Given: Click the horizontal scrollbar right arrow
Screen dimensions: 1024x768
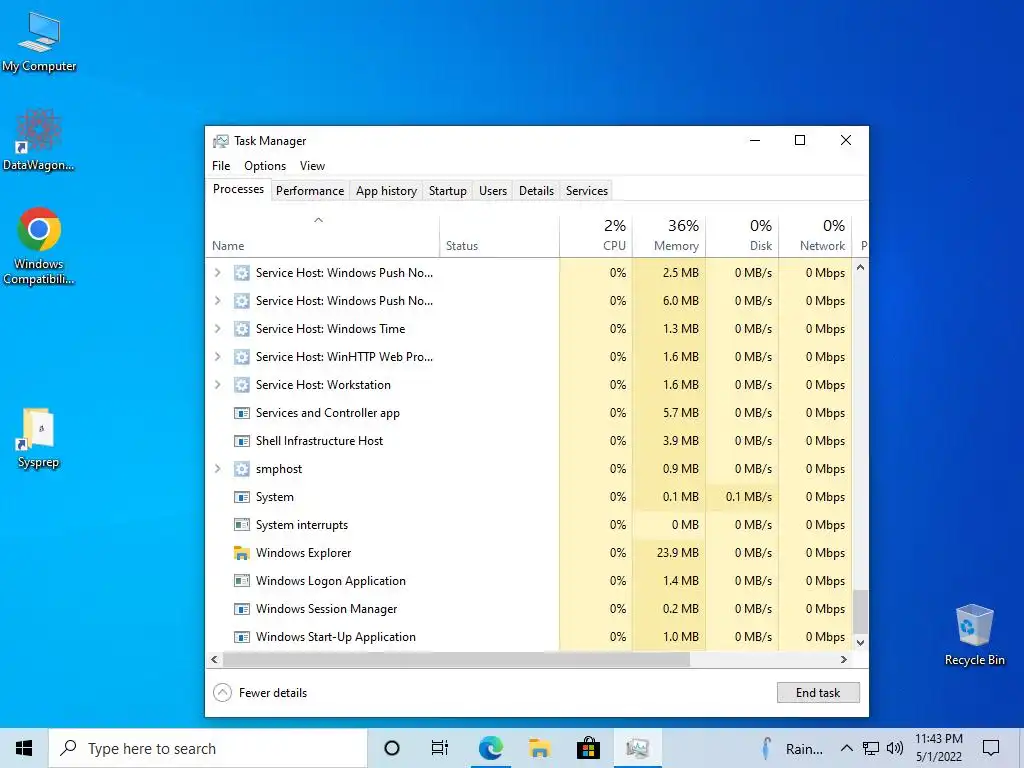Looking at the screenshot, I should pos(844,660).
